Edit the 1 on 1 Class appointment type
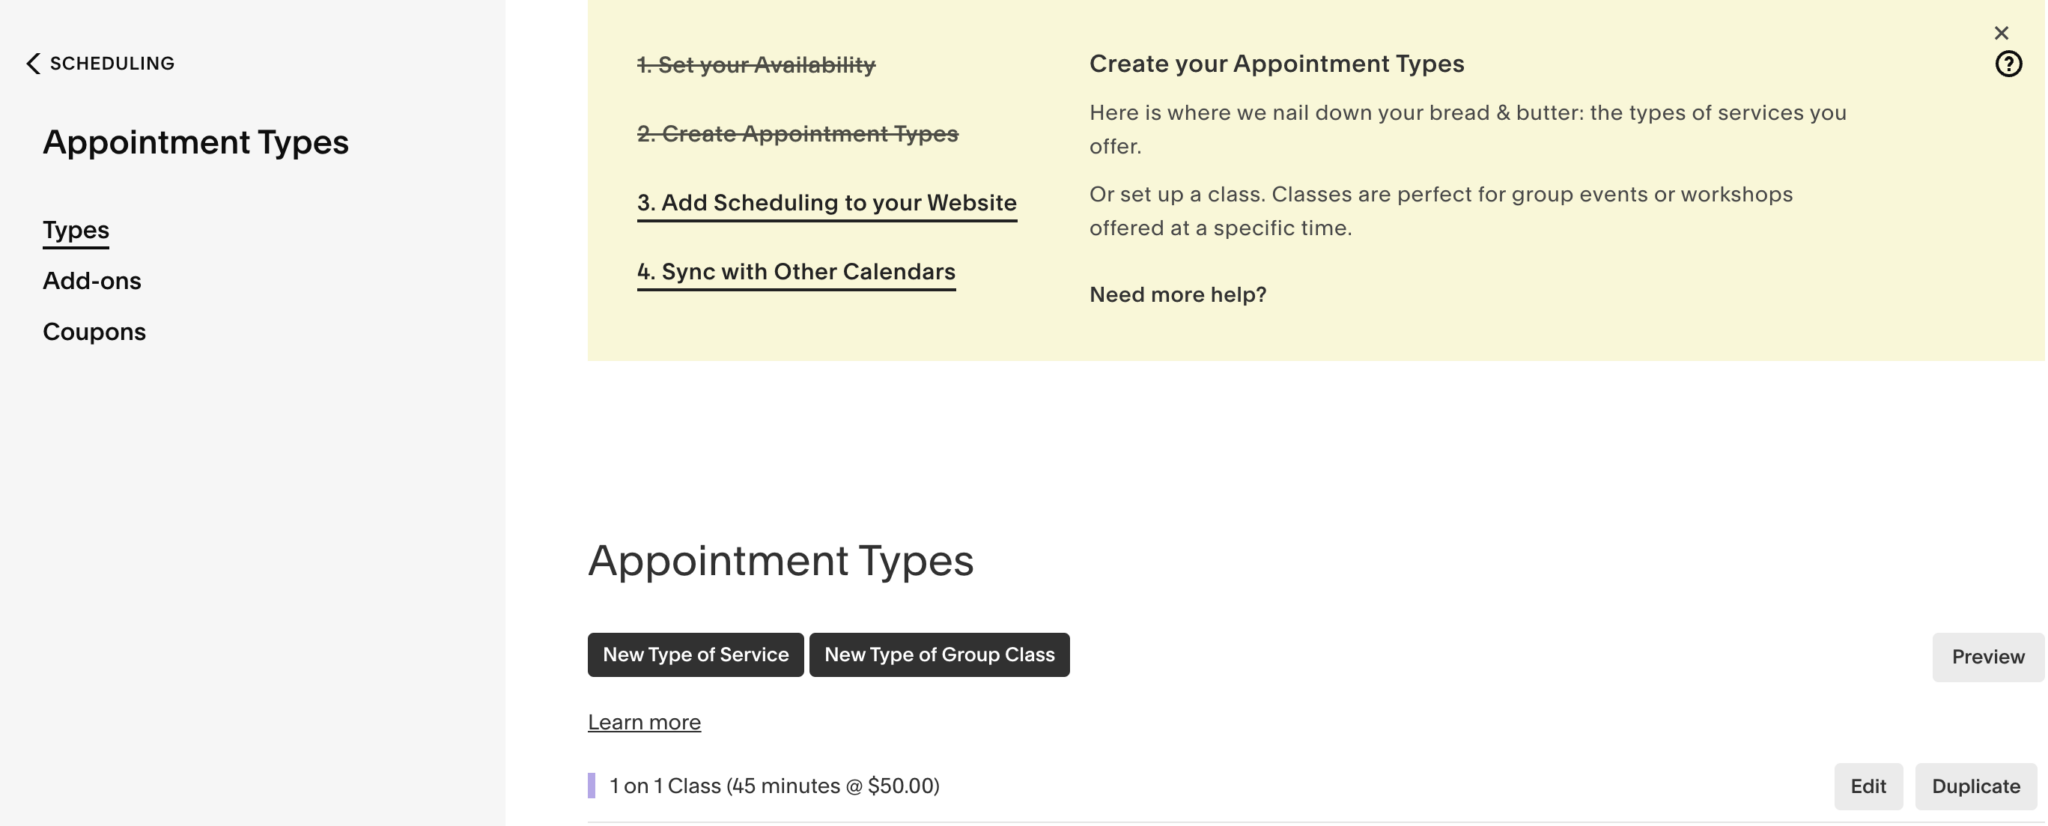Screen dimensions: 2048x826 coord(1867,786)
